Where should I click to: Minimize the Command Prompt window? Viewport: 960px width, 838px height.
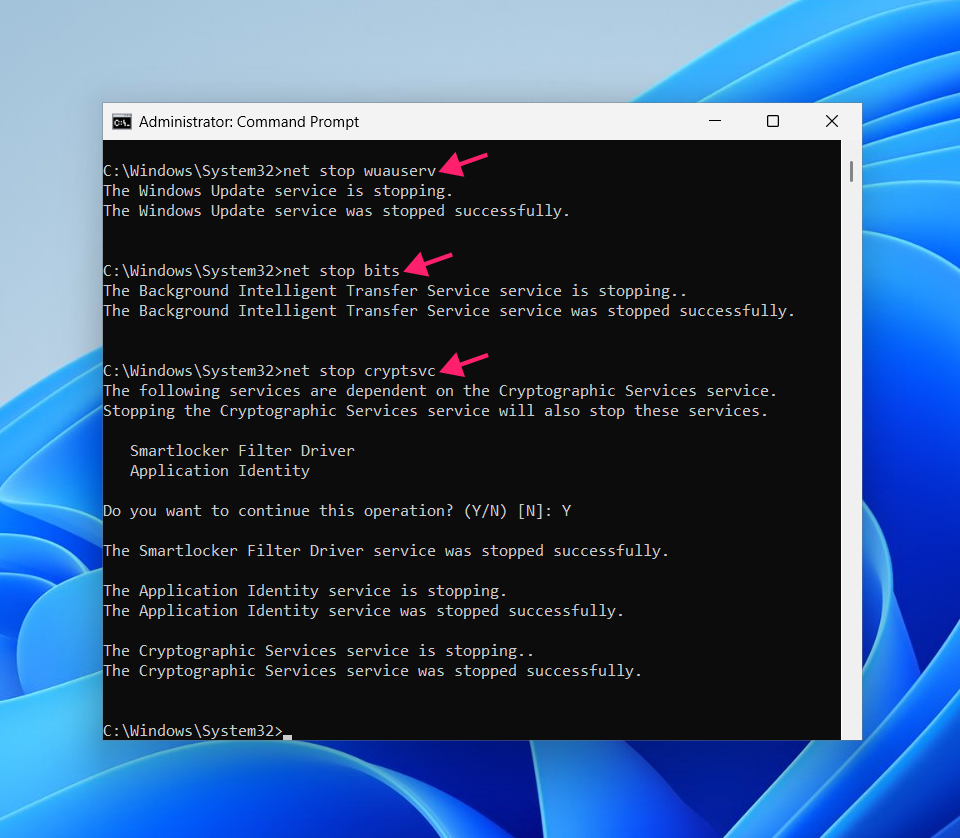coord(714,121)
